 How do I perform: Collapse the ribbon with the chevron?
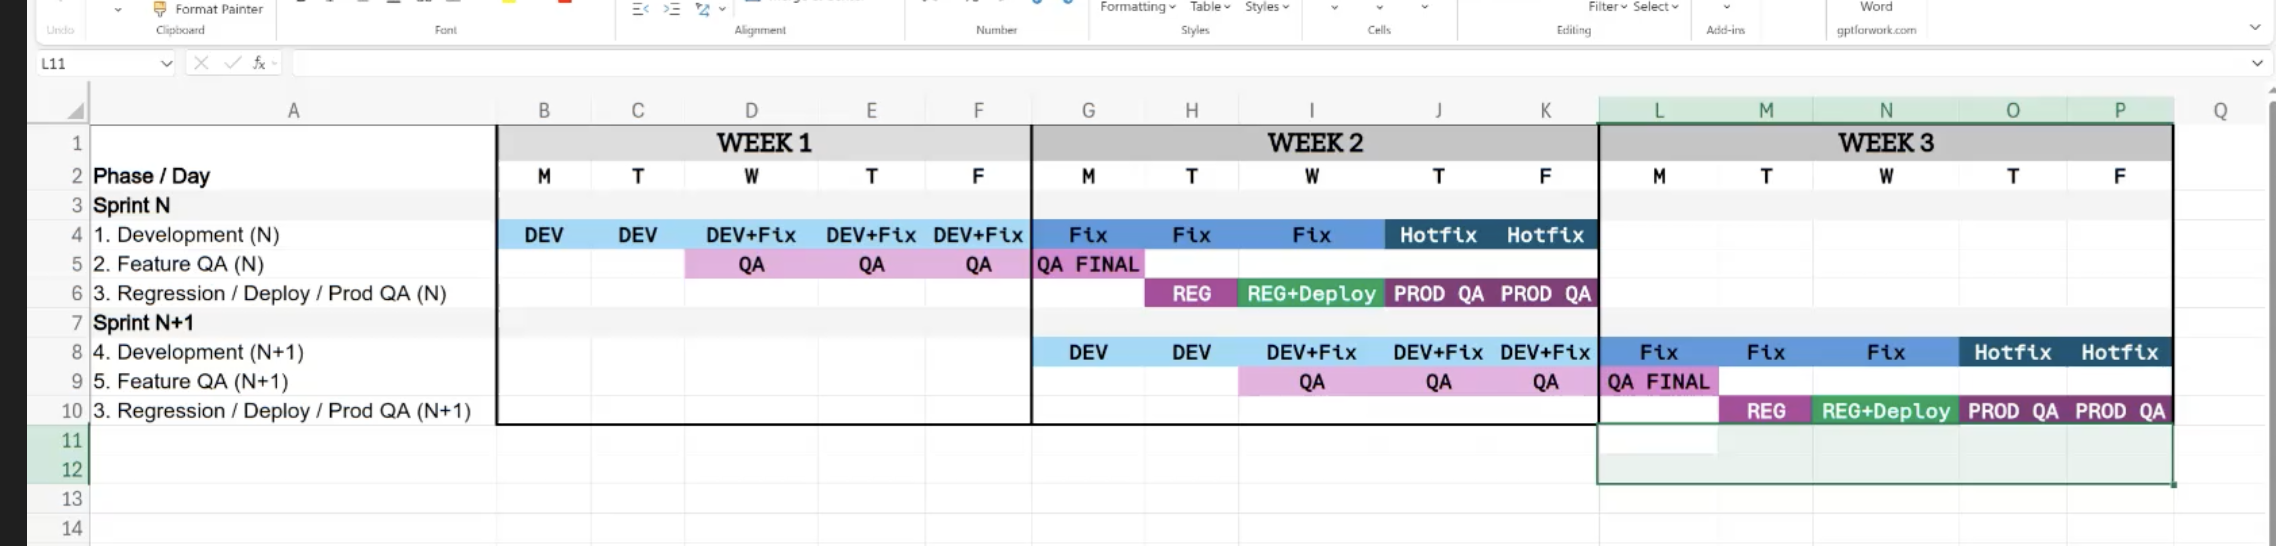(x=2254, y=27)
